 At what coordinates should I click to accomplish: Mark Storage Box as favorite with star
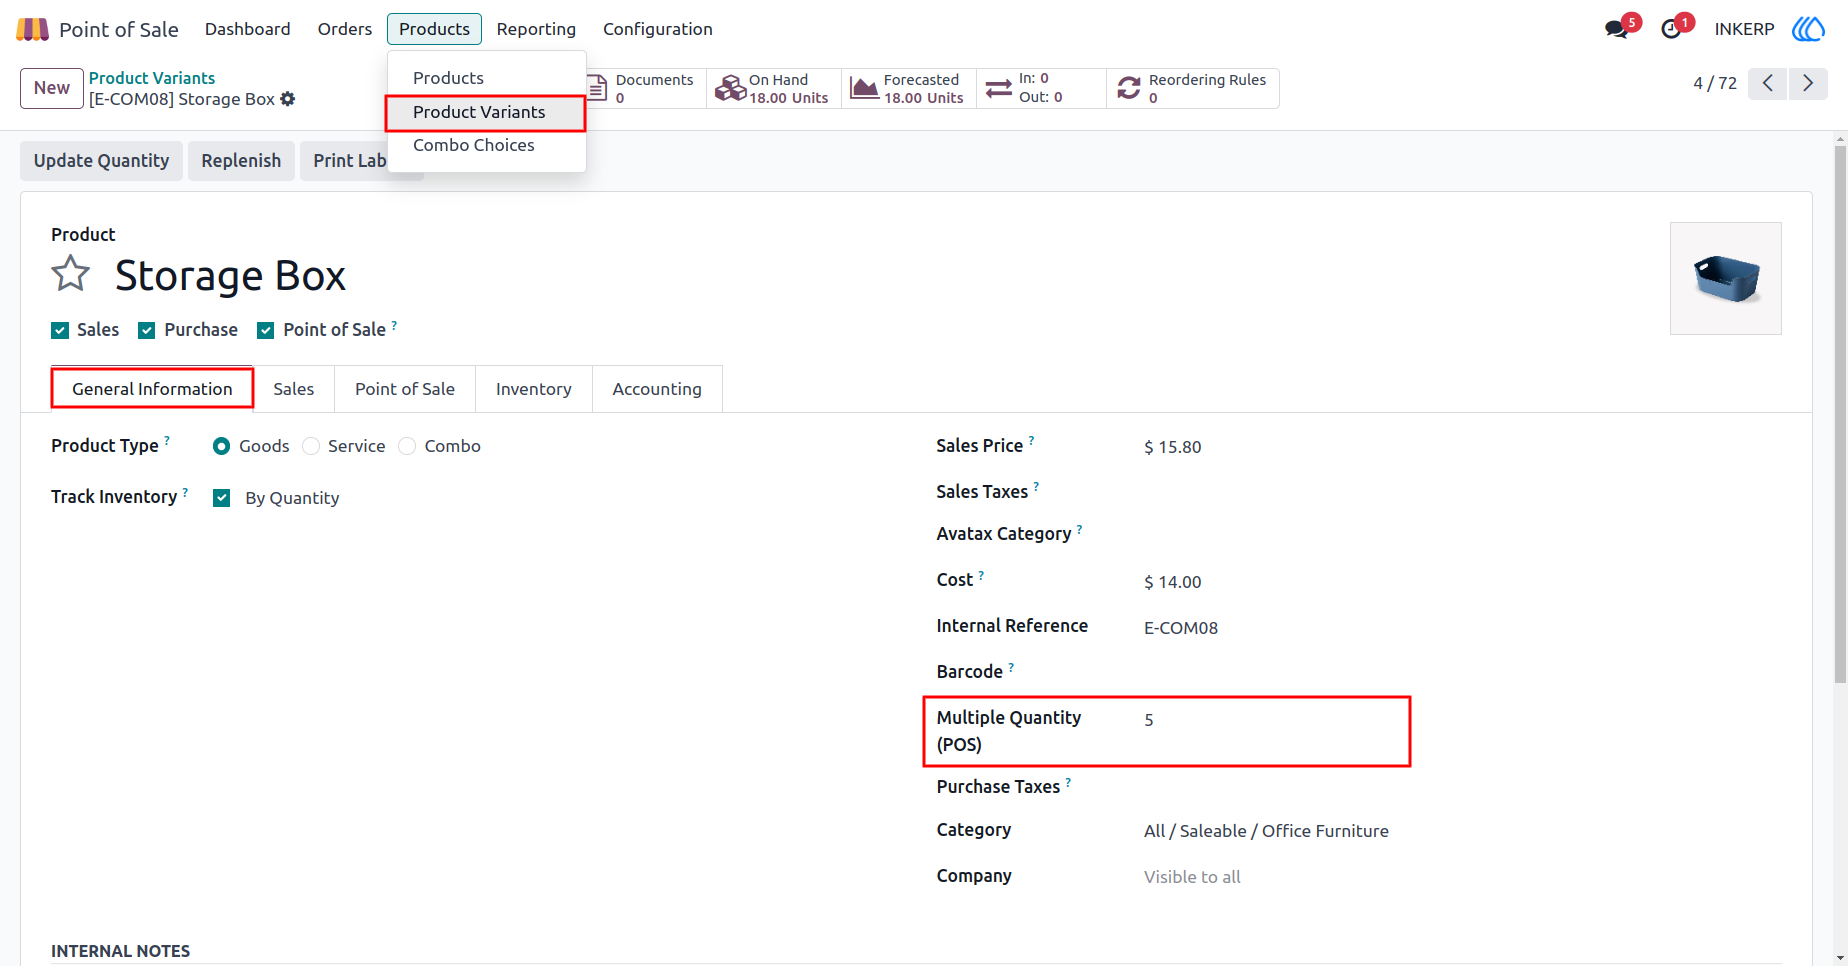pyautogui.click(x=71, y=274)
